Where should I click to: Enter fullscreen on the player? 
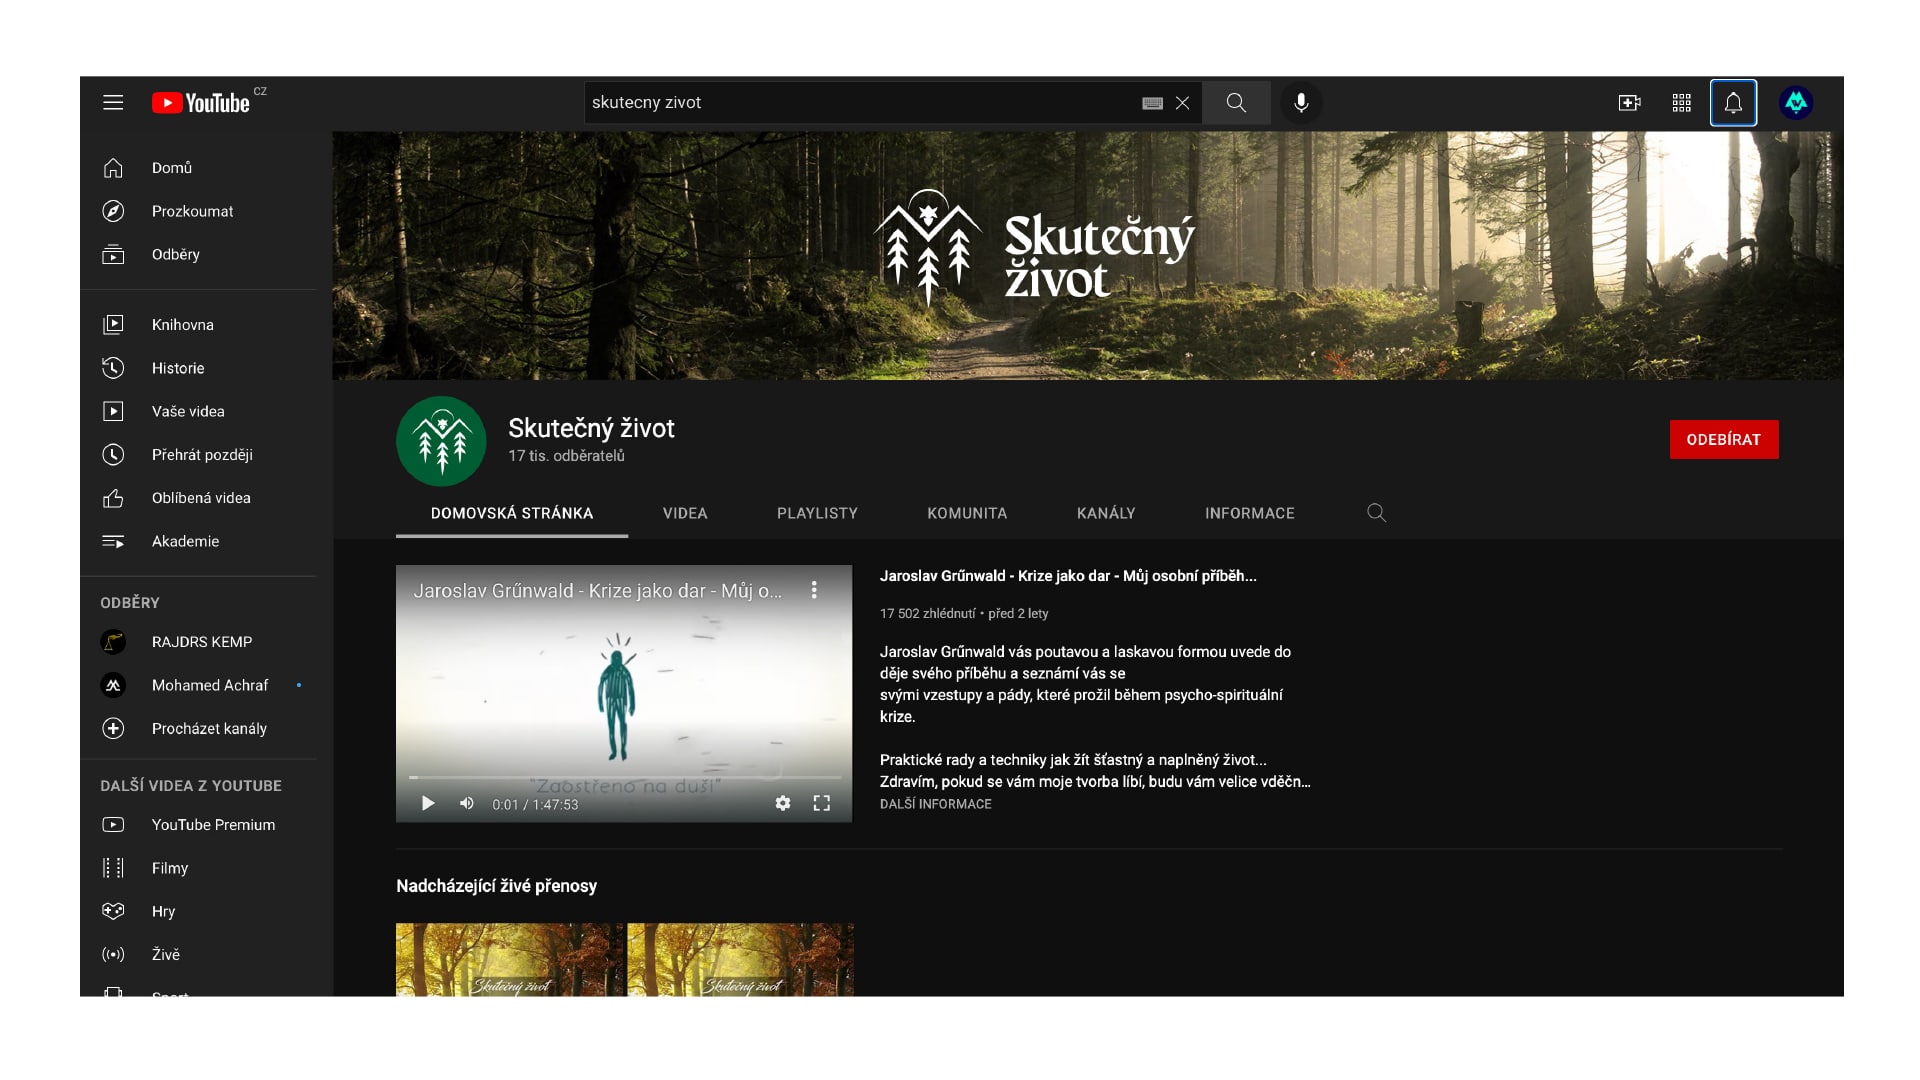tap(822, 803)
